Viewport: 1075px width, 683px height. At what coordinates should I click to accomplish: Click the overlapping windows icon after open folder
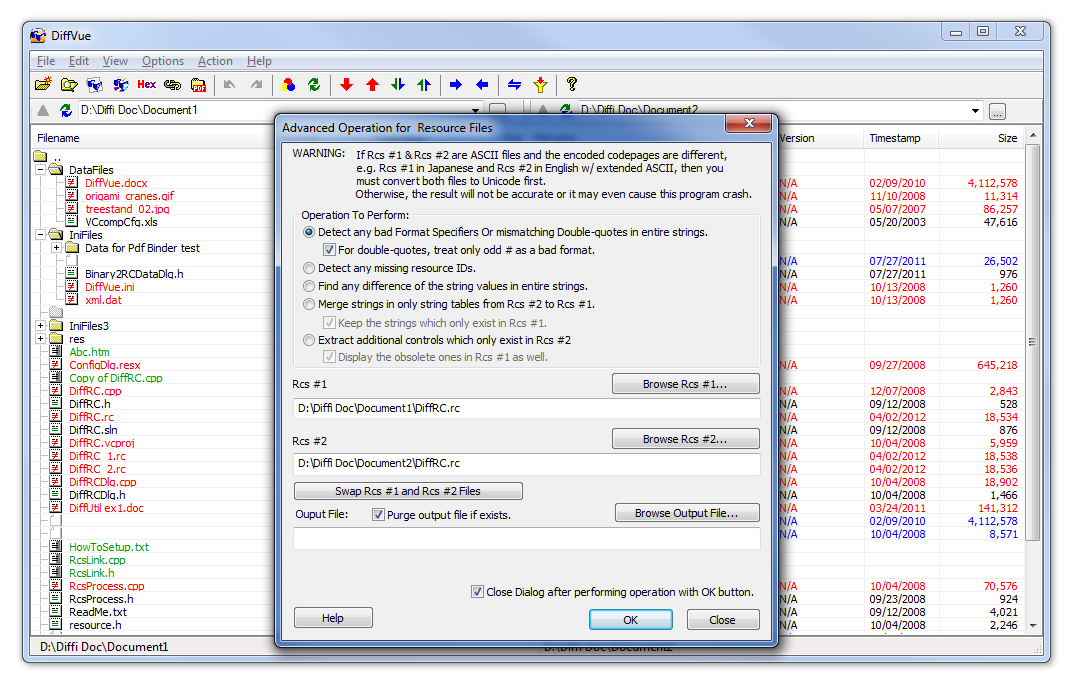point(95,84)
